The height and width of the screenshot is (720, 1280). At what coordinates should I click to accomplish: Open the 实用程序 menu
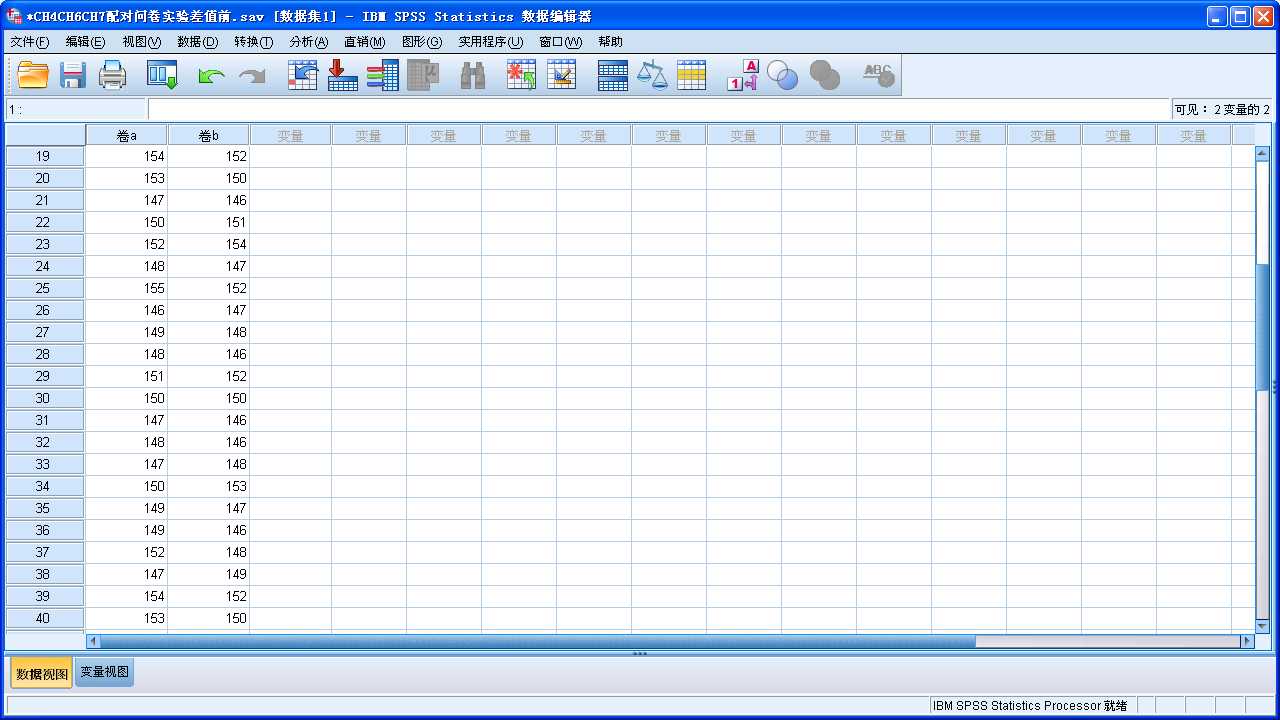490,42
